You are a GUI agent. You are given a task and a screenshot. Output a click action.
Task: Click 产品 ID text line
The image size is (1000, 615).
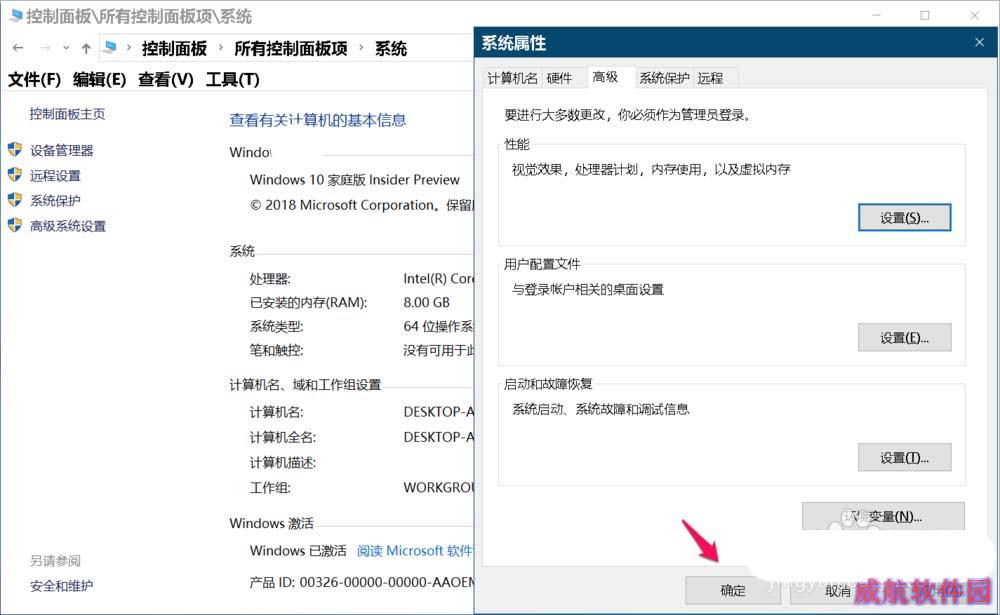pyautogui.click(x=362, y=582)
